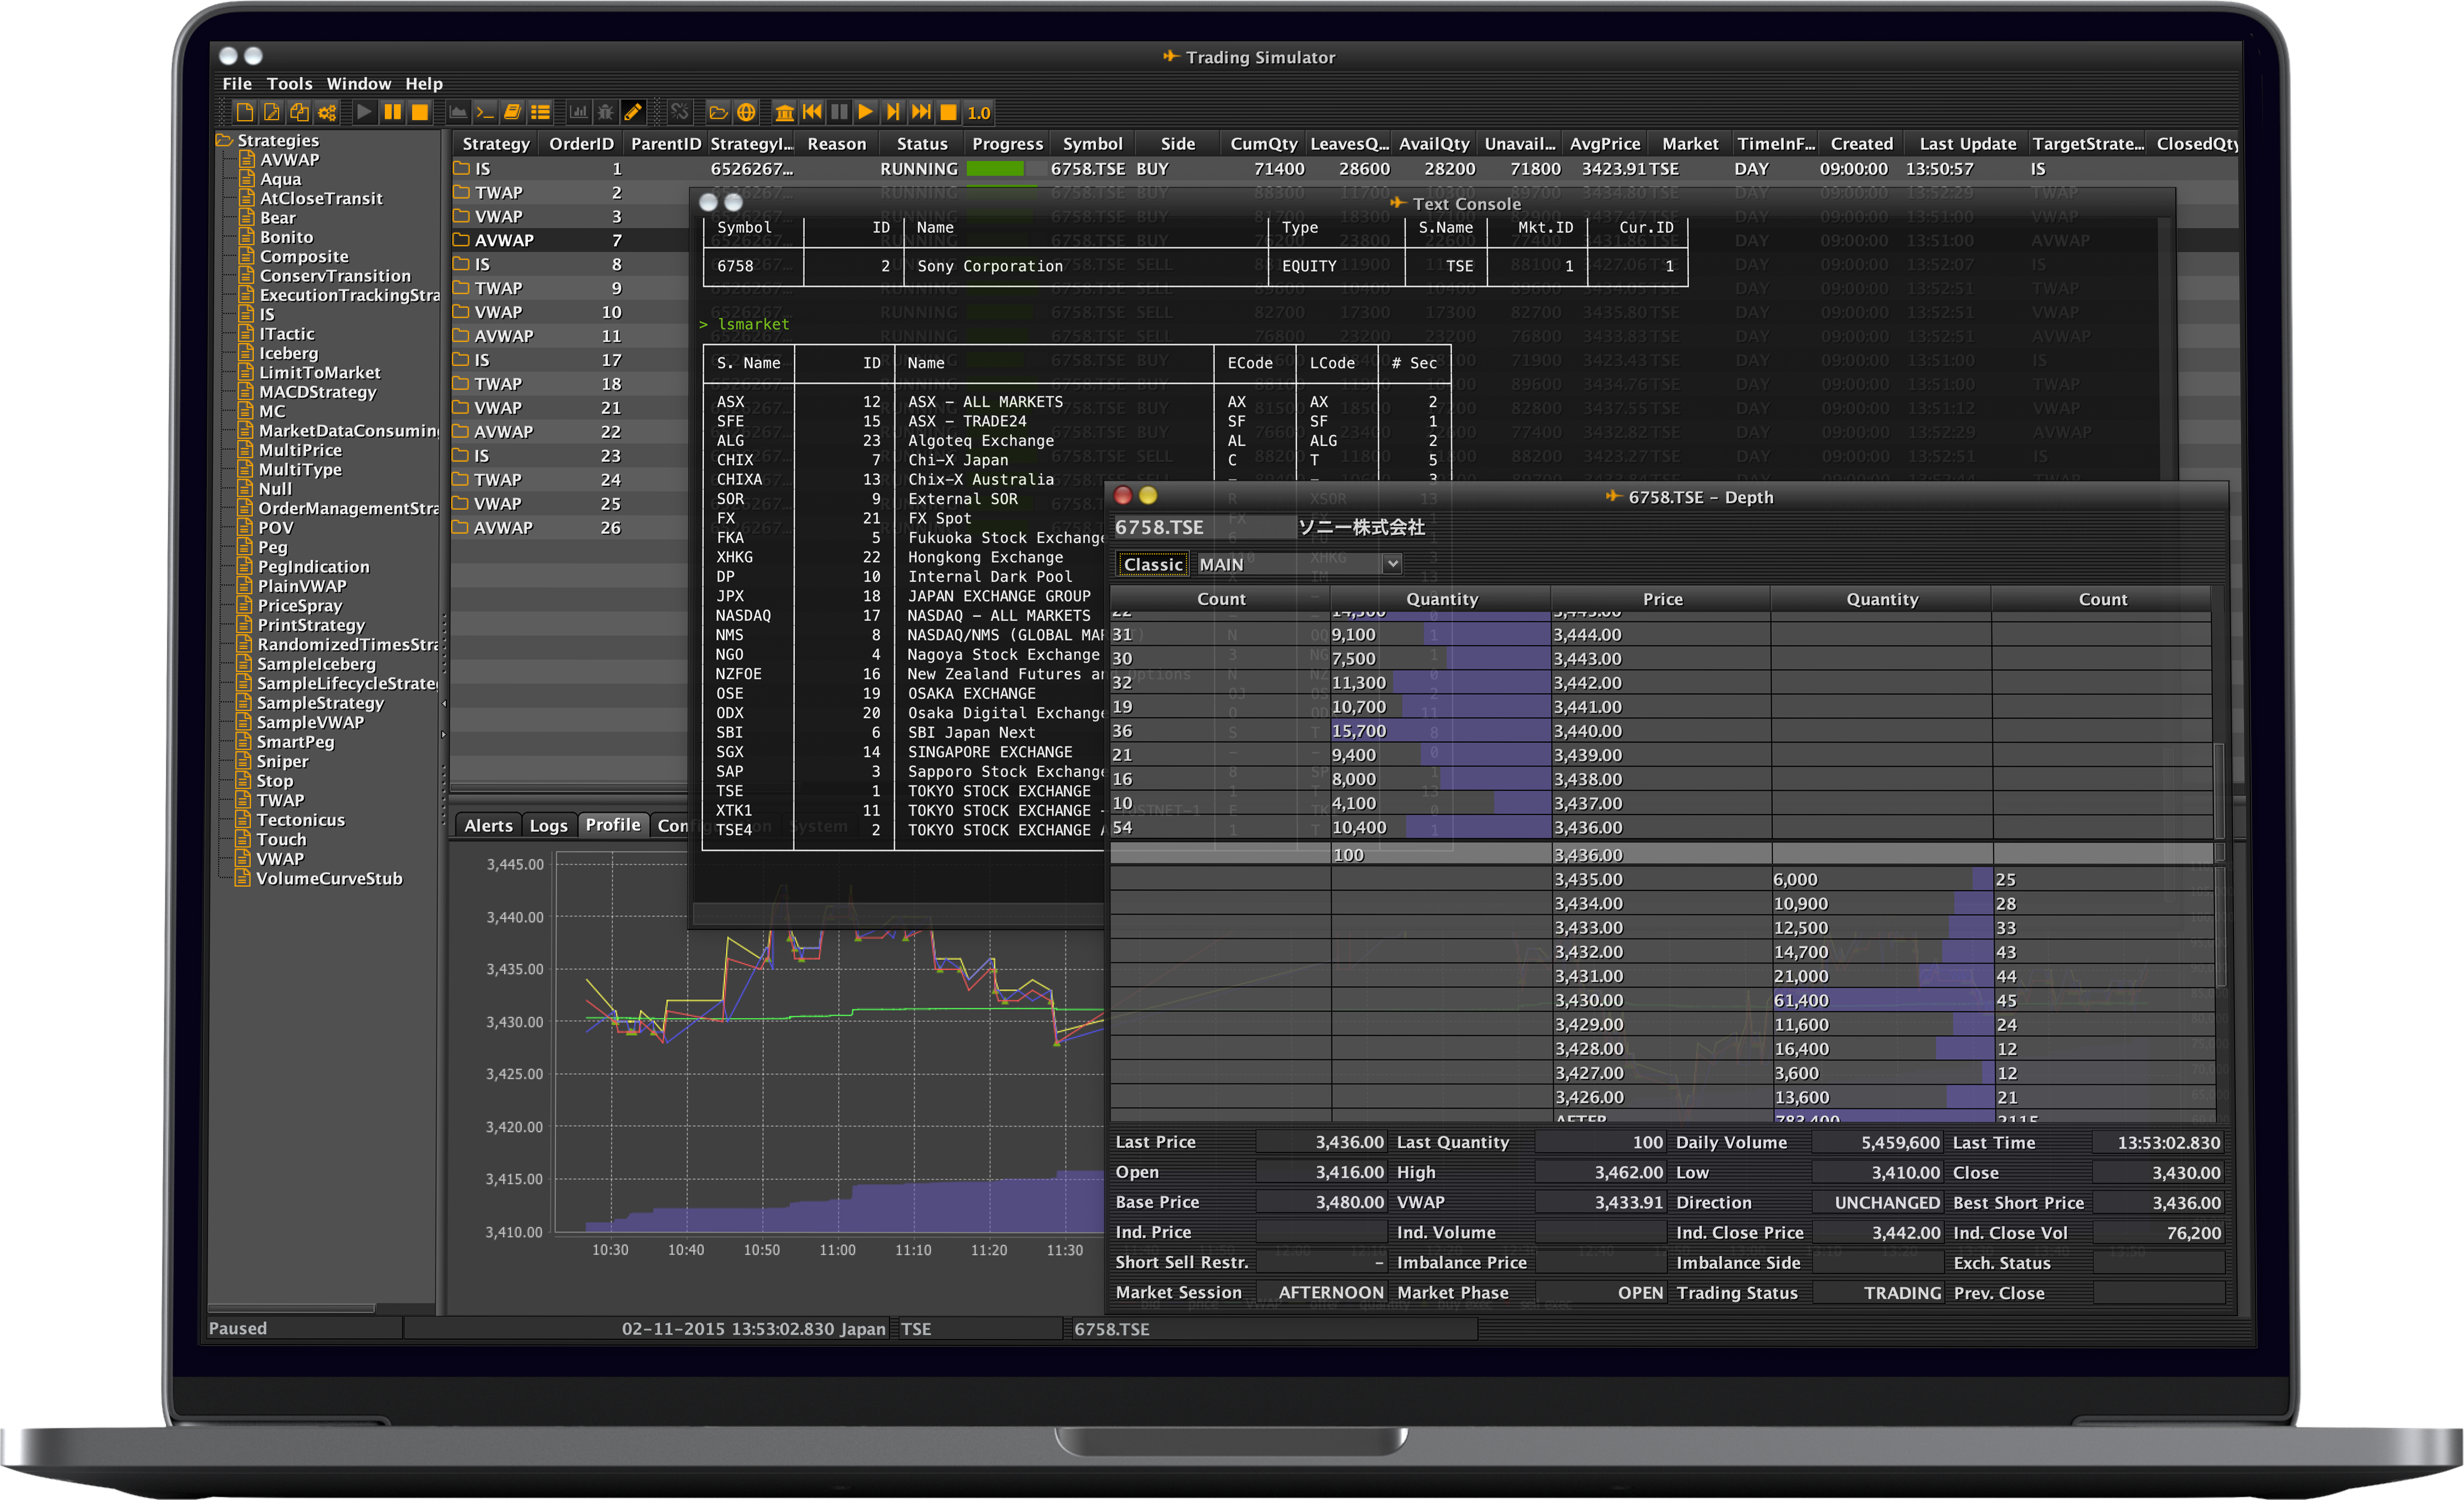Image resolution: width=2464 pixels, height=1500 pixels.
Task: Click the gears settings toolbar icon
Action: (x=327, y=112)
